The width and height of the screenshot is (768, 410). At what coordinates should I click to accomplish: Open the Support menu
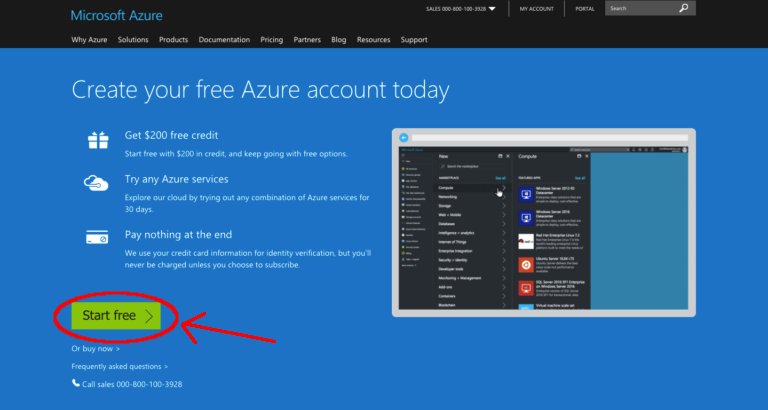414,40
